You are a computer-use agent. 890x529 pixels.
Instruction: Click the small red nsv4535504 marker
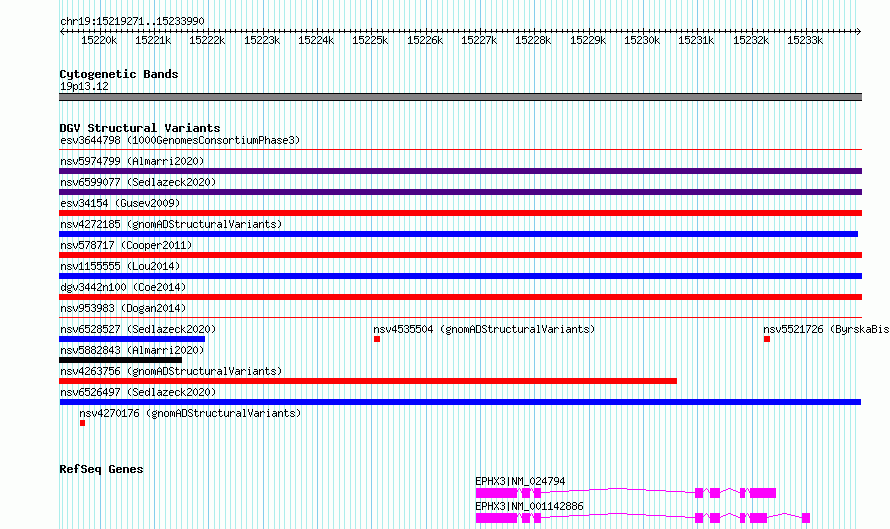377,339
